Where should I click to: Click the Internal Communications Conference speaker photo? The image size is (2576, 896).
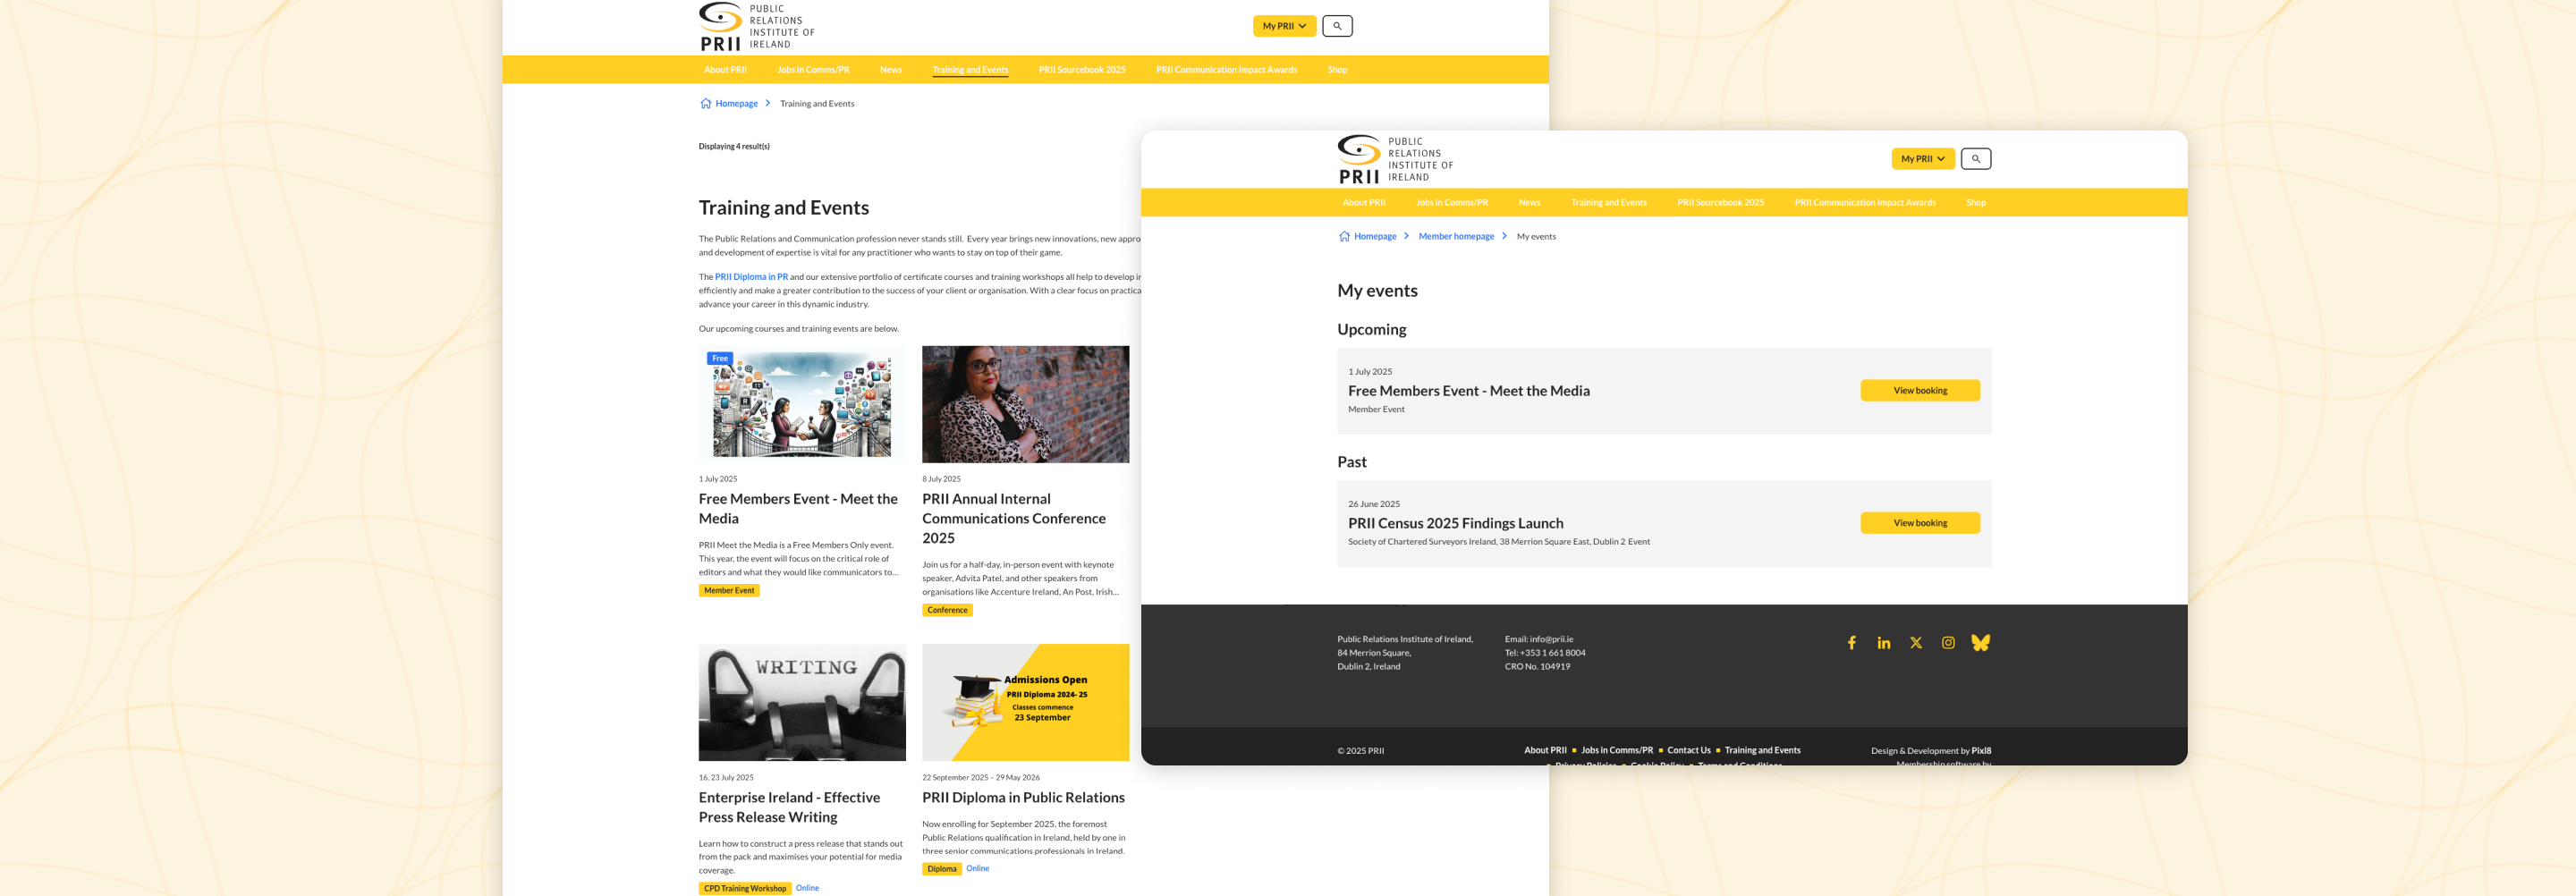tap(1025, 404)
